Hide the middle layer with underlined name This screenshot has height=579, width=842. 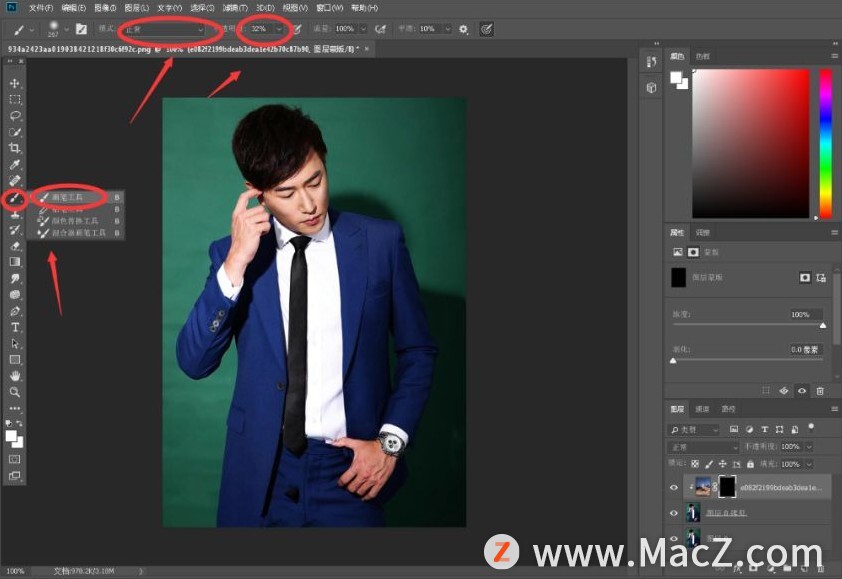(674, 513)
